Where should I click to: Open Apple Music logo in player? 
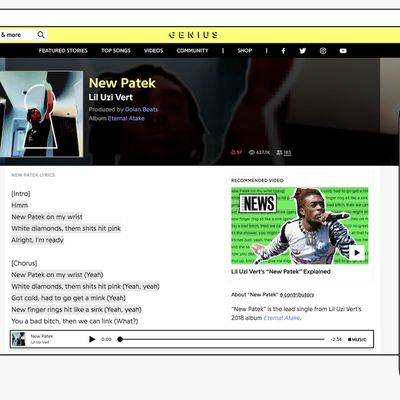tap(357, 339)
